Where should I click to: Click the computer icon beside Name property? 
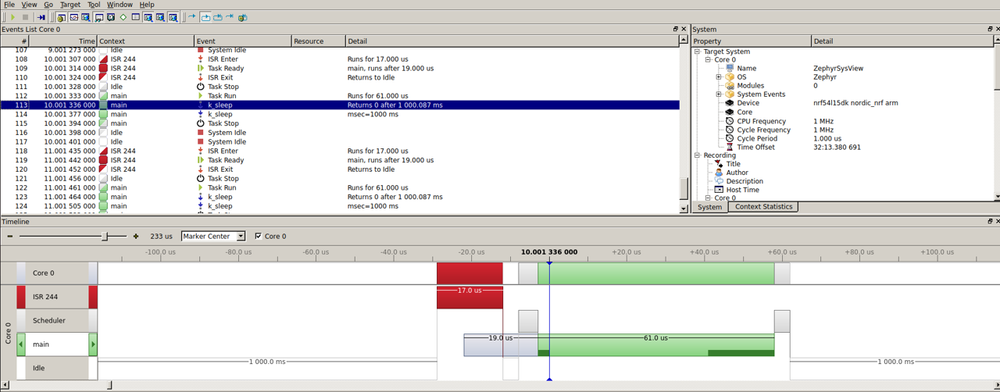point(730,68)
